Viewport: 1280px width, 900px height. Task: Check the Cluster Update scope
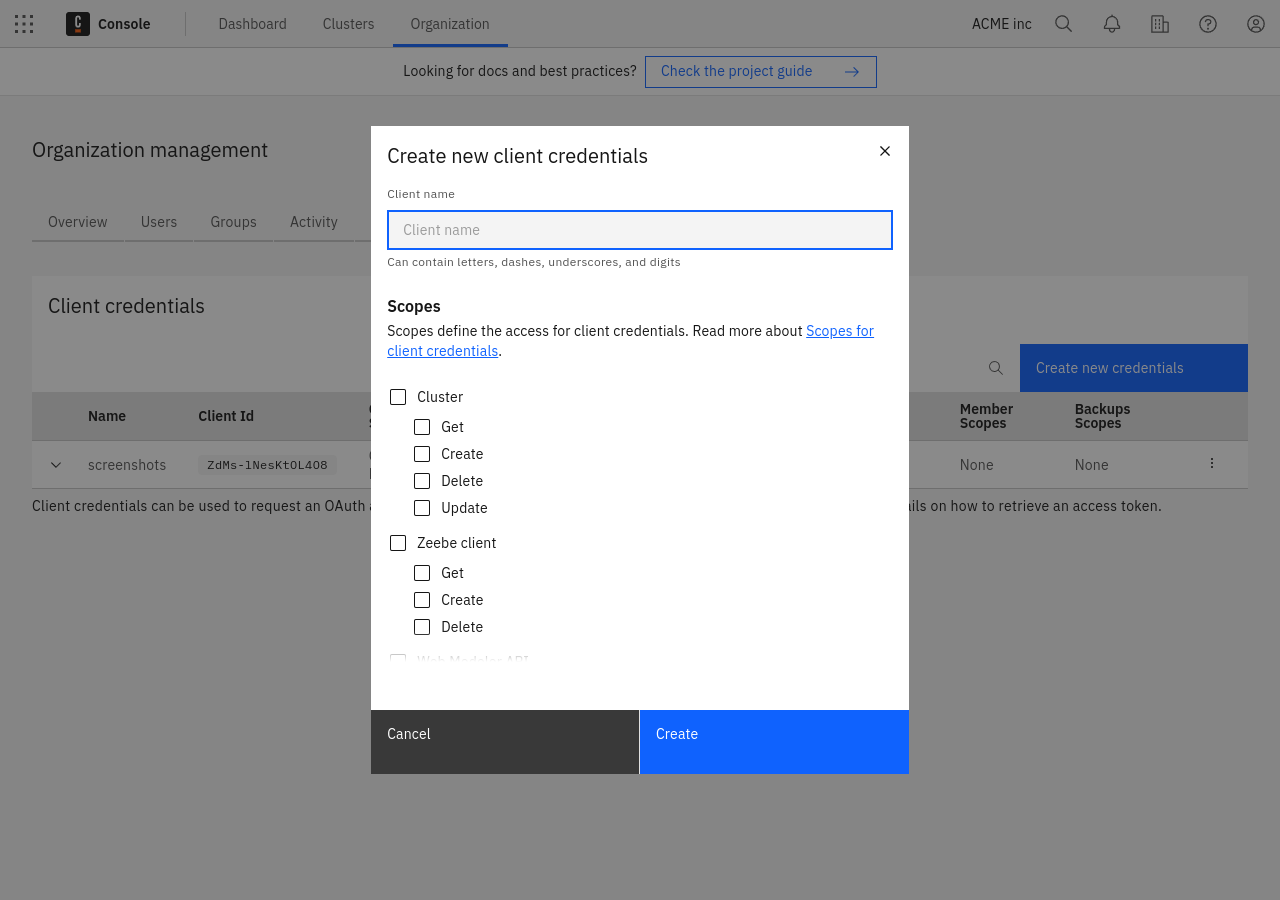422,508
